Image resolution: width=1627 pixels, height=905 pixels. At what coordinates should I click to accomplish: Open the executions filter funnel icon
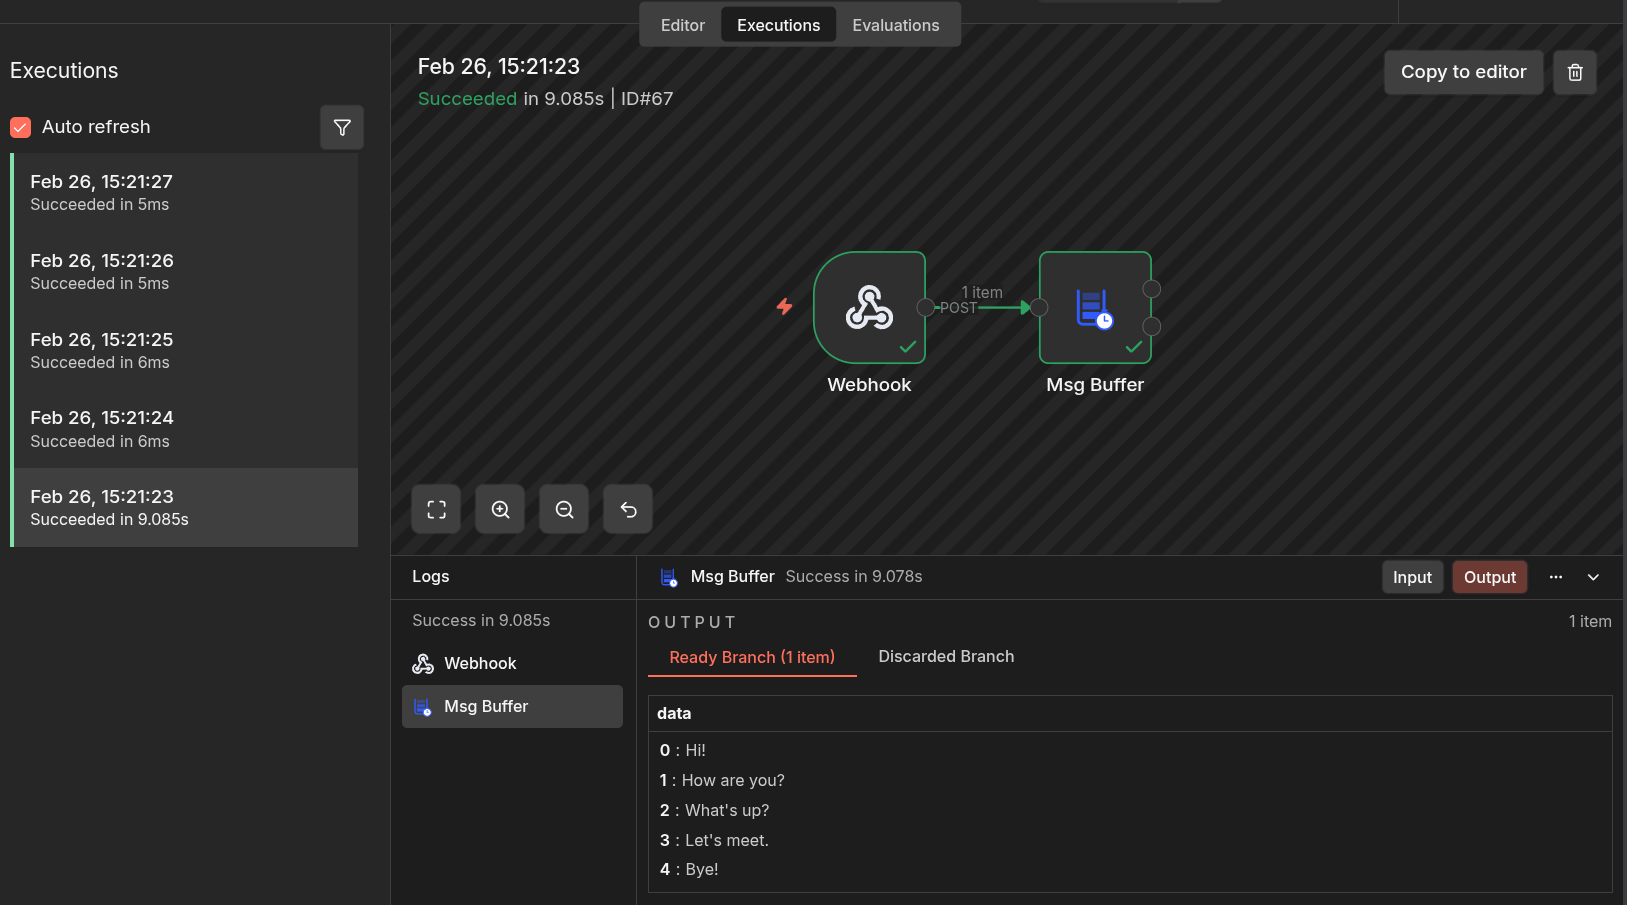[342, 128]
